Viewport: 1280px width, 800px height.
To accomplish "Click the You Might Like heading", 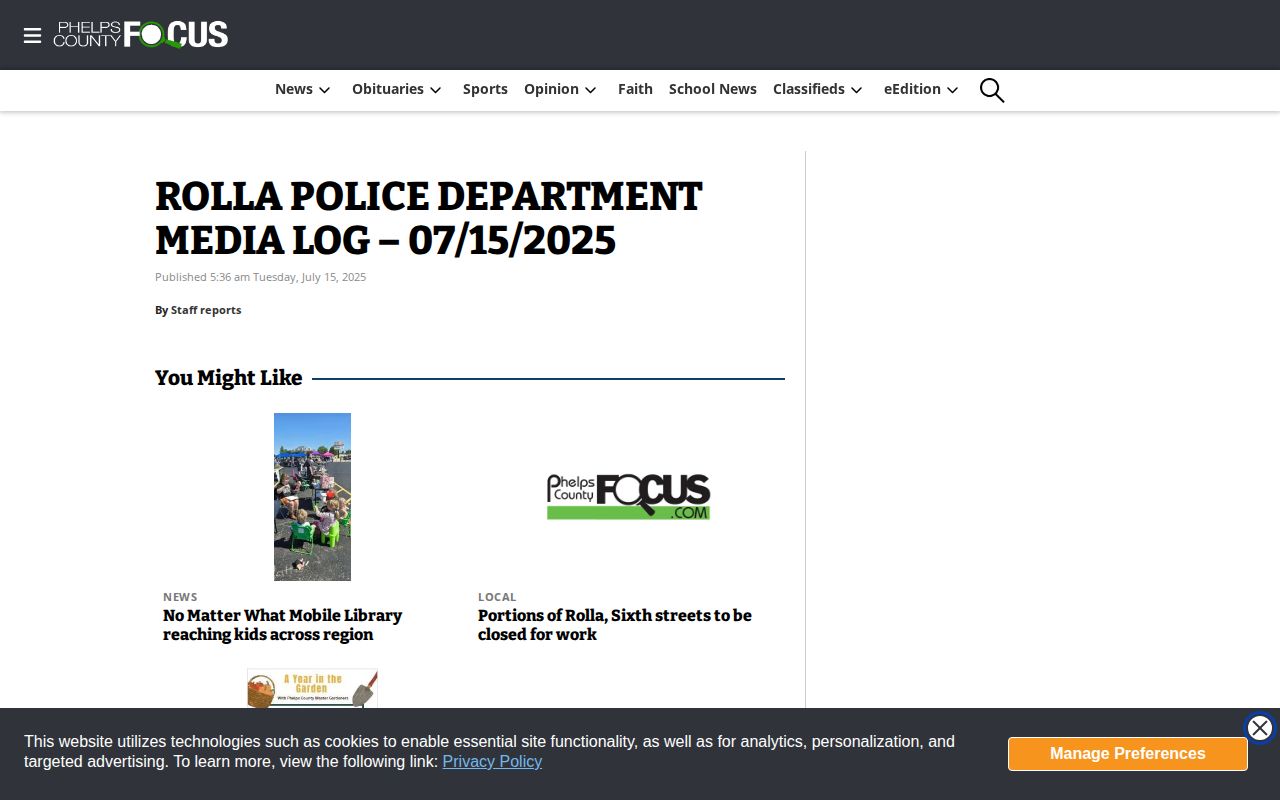I will click(x=228, y=378).
